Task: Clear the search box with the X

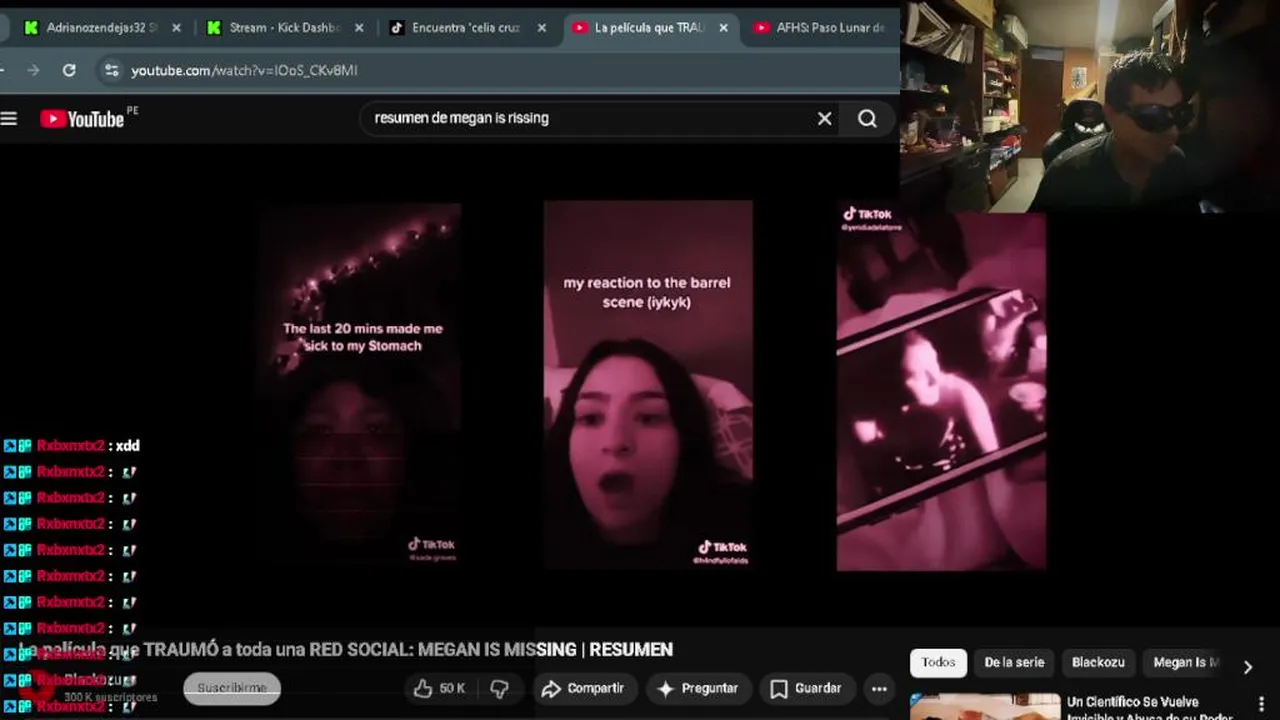Action: 824,119
